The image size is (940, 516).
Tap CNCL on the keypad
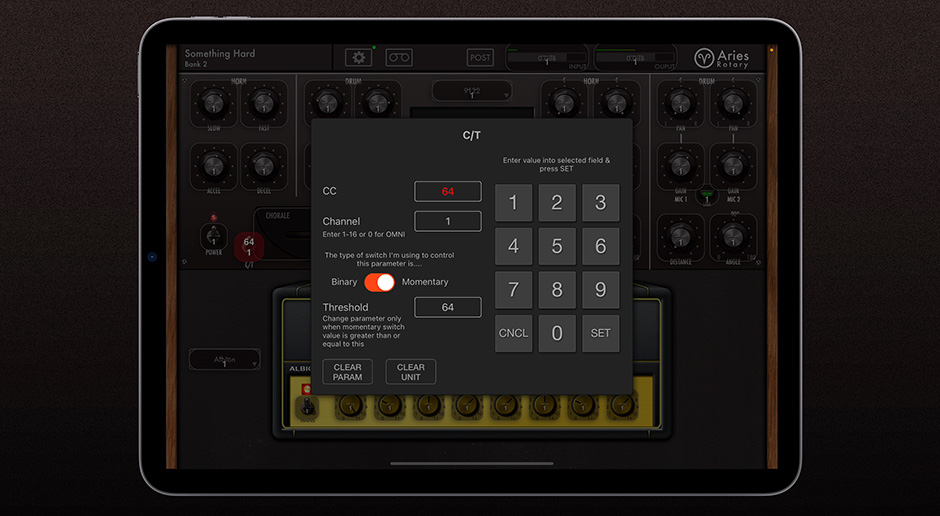pos(513,333)
